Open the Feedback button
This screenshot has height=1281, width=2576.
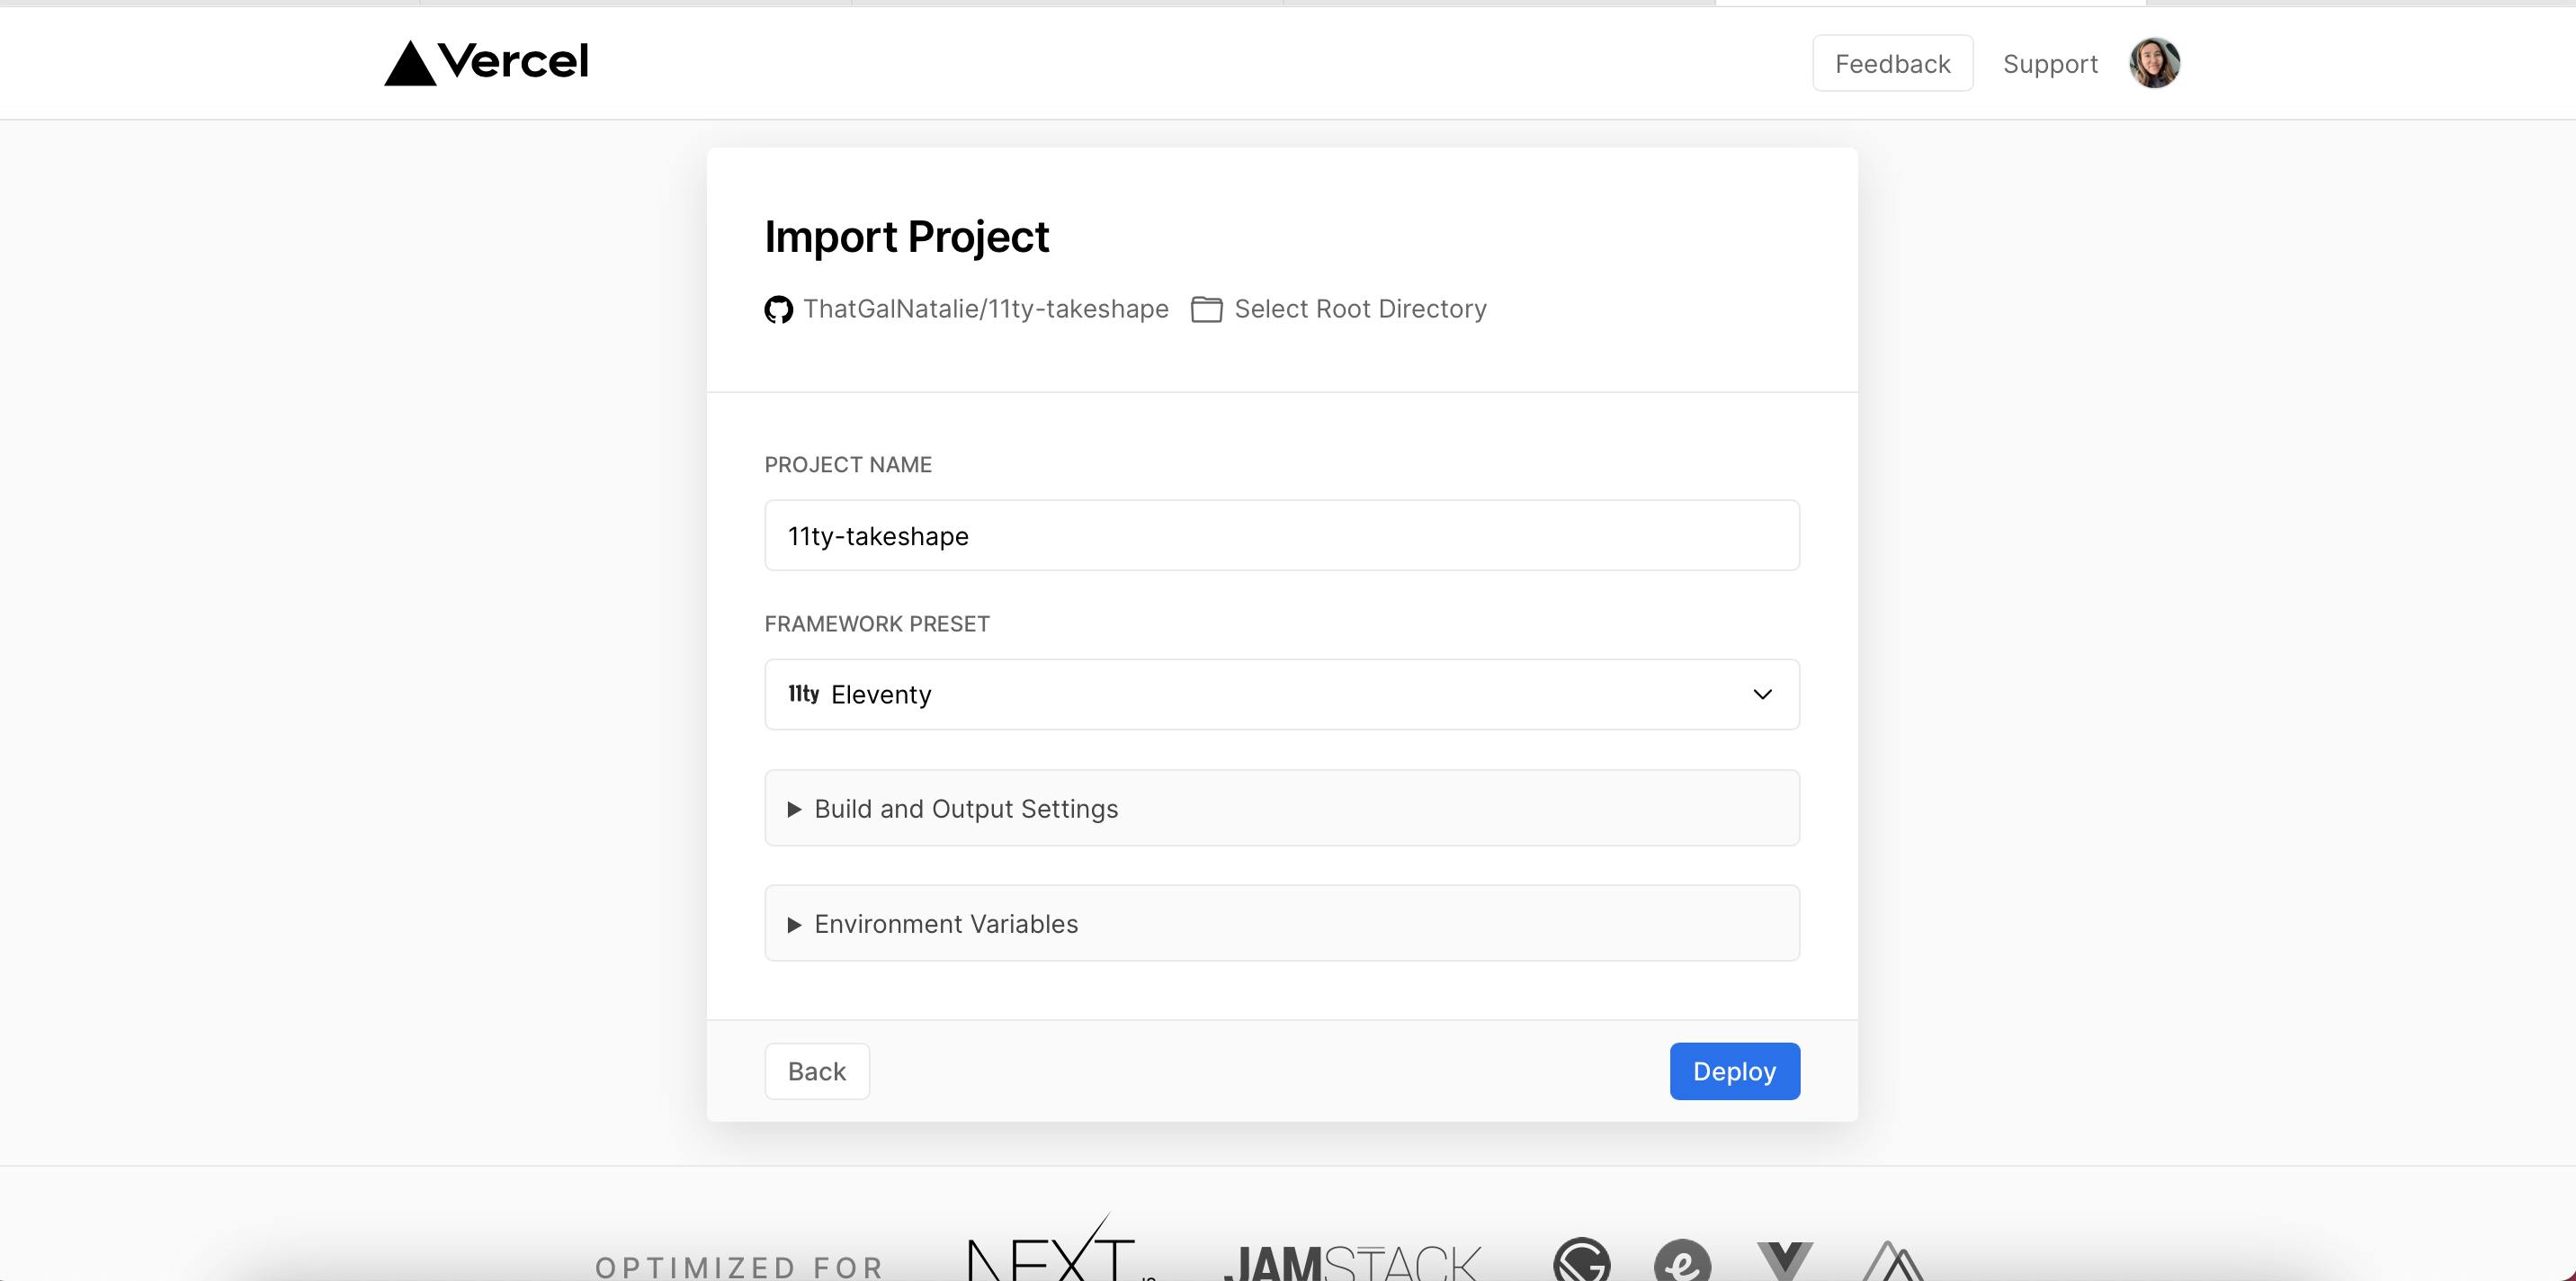(x=1892, y=63)
